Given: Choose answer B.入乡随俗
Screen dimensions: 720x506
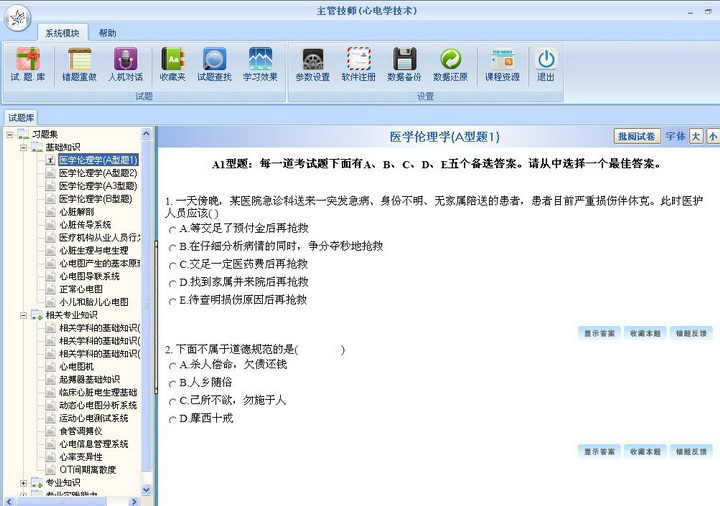Looking at the screenshot, I should (173, 383).
